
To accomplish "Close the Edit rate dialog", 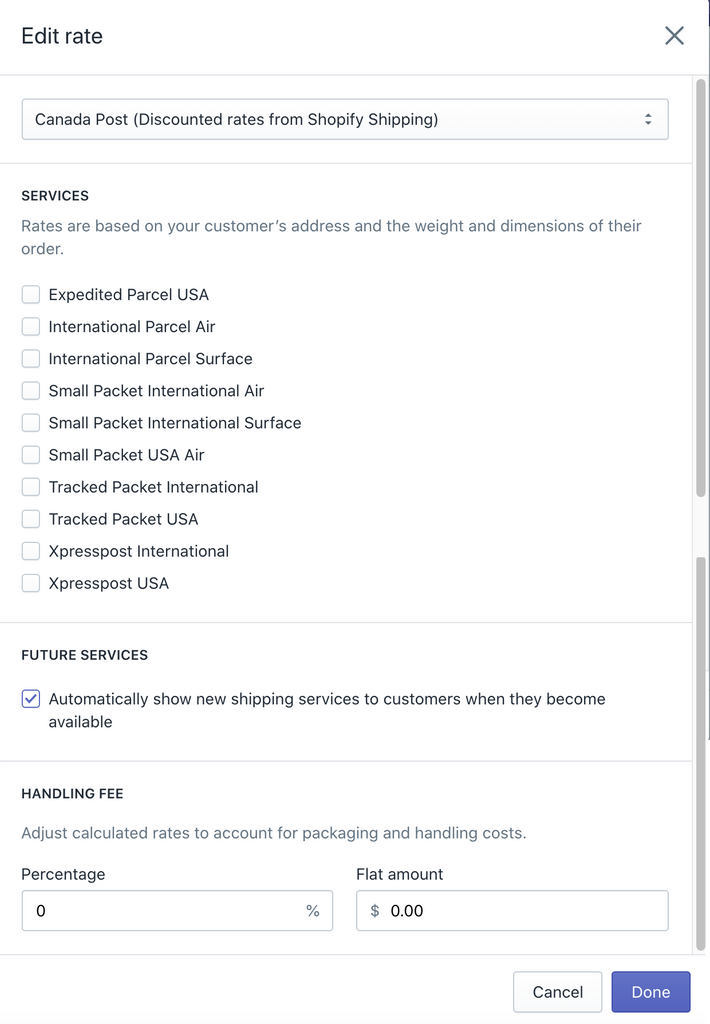I will (674, 35).
